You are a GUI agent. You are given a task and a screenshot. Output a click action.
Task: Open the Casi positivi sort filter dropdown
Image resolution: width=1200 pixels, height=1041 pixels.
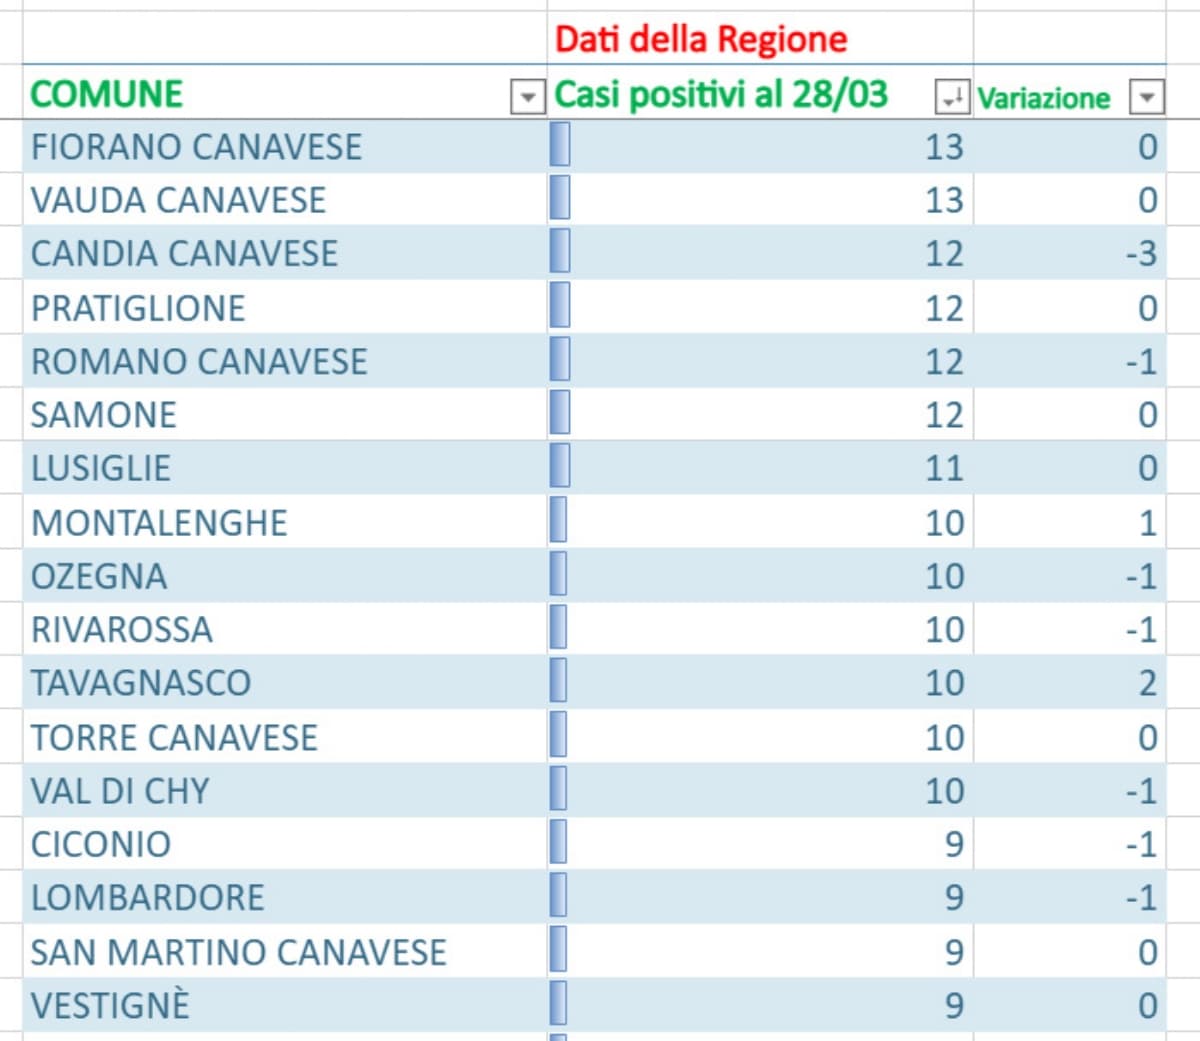951,97
